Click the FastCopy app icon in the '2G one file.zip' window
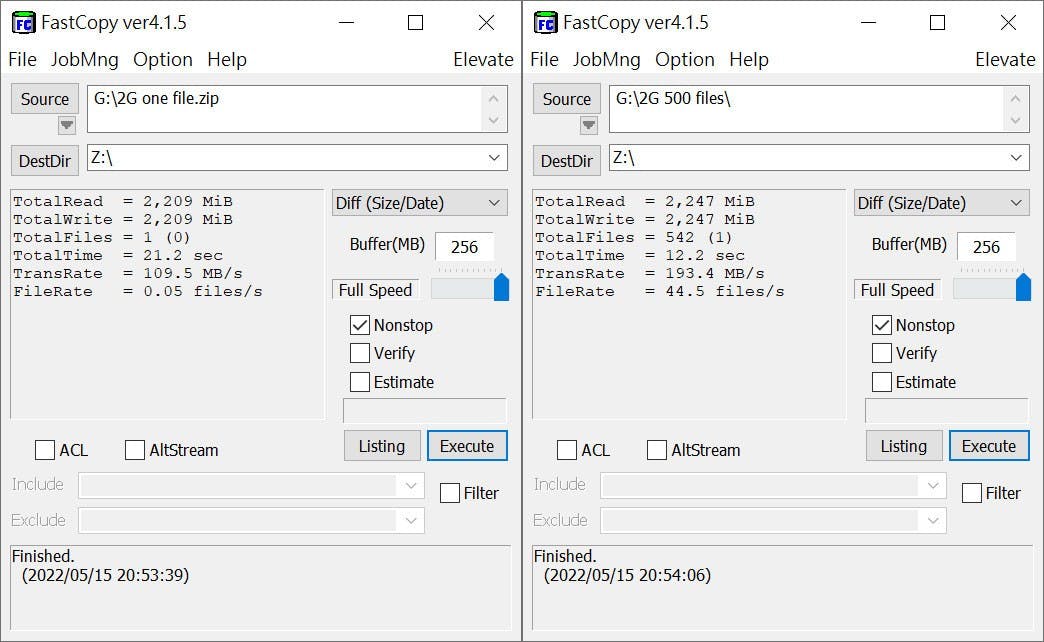Screen dimensions: 1044x642 pyautogui.click(x=23, y=23)
